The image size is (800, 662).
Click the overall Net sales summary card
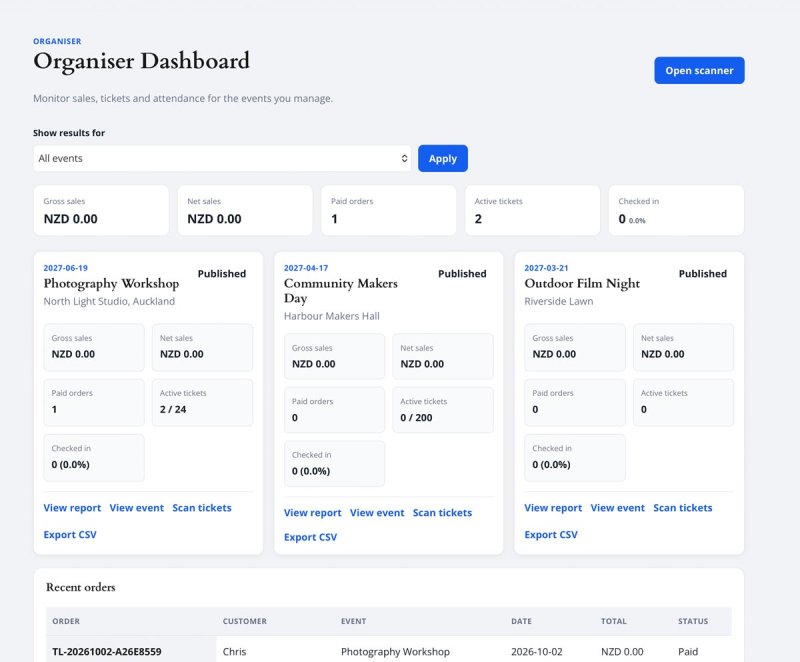245,210
